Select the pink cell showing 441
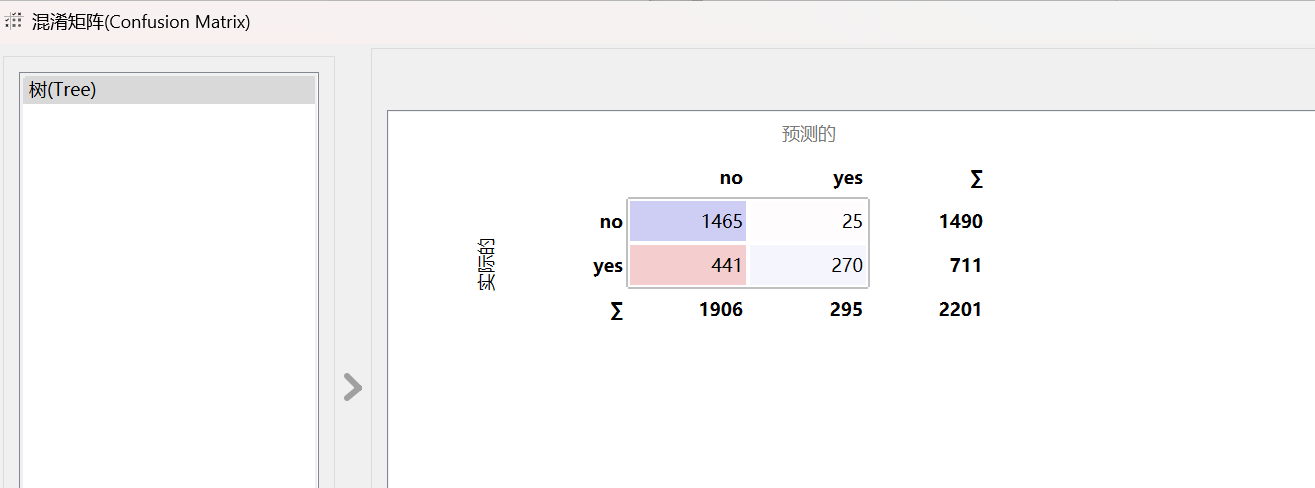The image size is (1315, 488). [x=688, y=265]
